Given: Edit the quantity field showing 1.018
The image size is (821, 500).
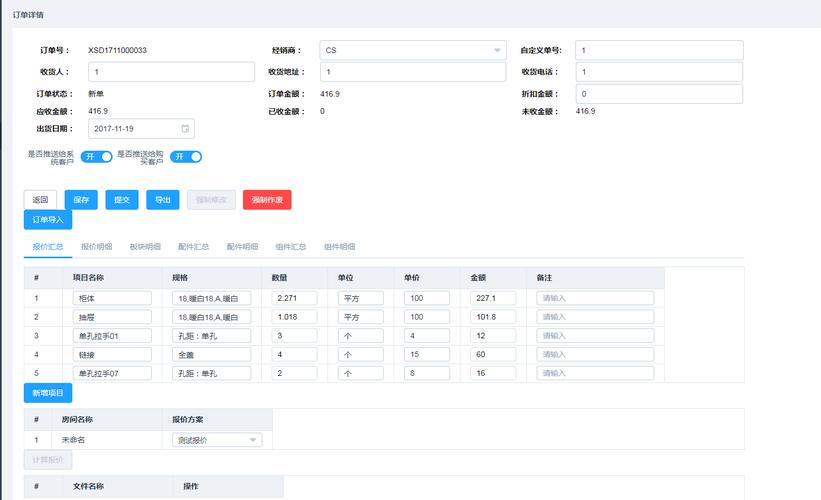Looking at the screenshot, I should tap(294, 317).
